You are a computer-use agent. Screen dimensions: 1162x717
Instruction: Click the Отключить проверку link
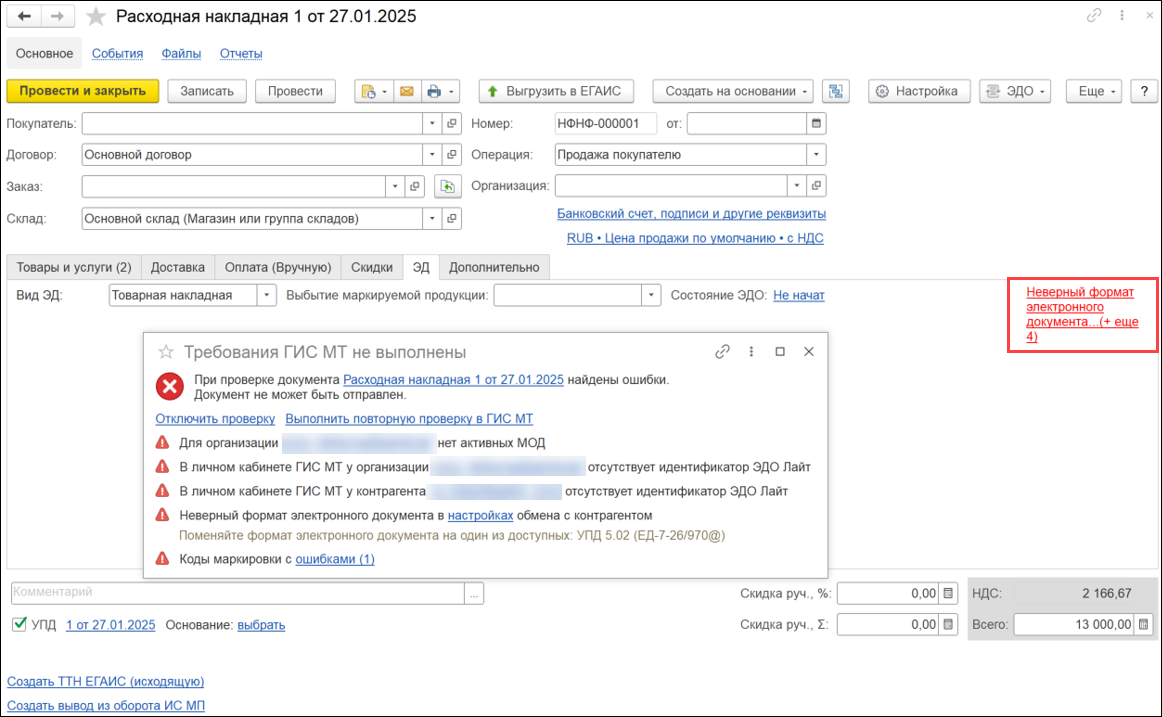coord(215,418)
